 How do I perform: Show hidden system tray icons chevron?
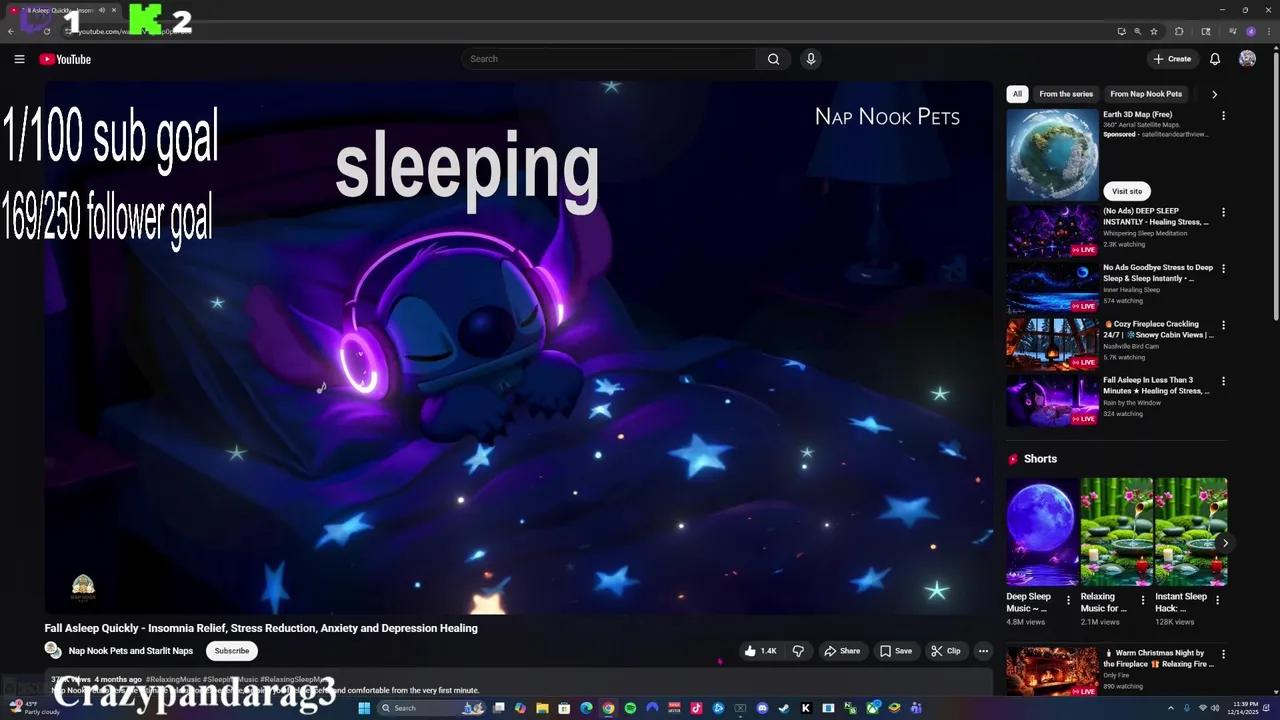coord(1171,708)
